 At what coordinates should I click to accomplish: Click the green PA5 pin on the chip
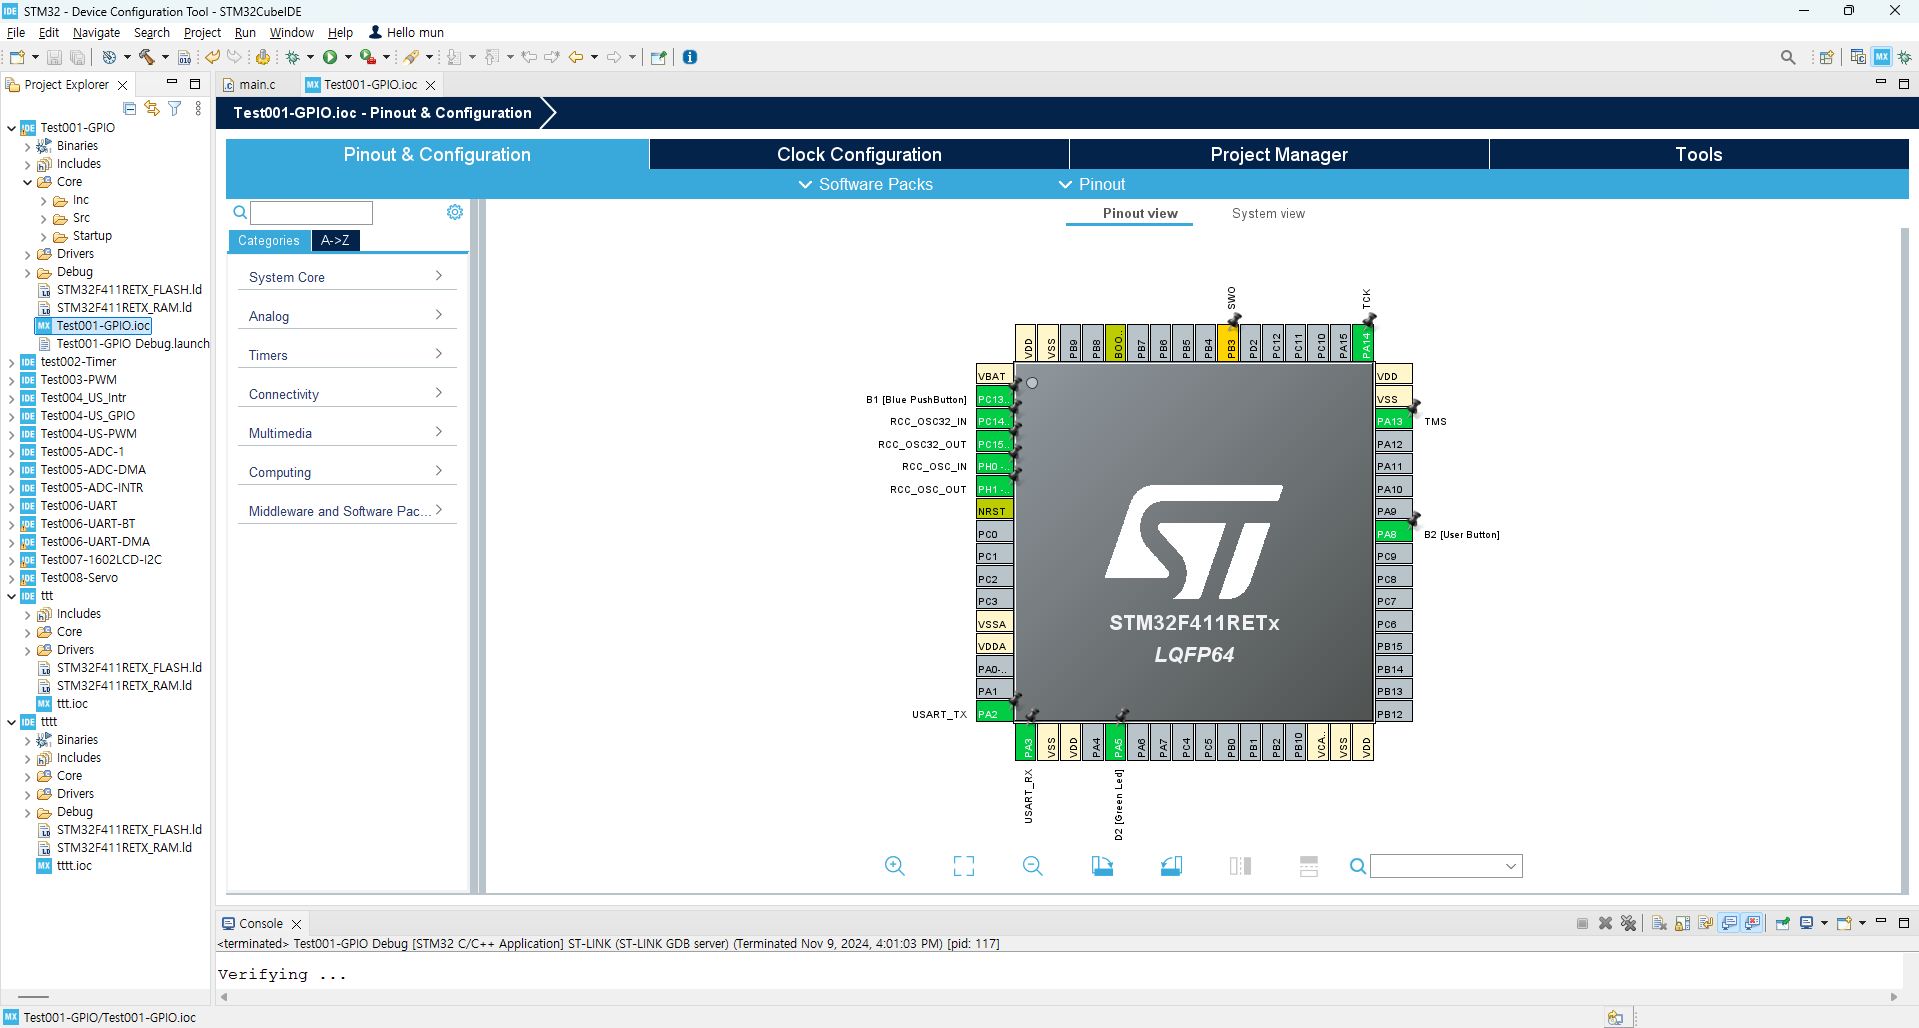click(x=1116, y=742)
